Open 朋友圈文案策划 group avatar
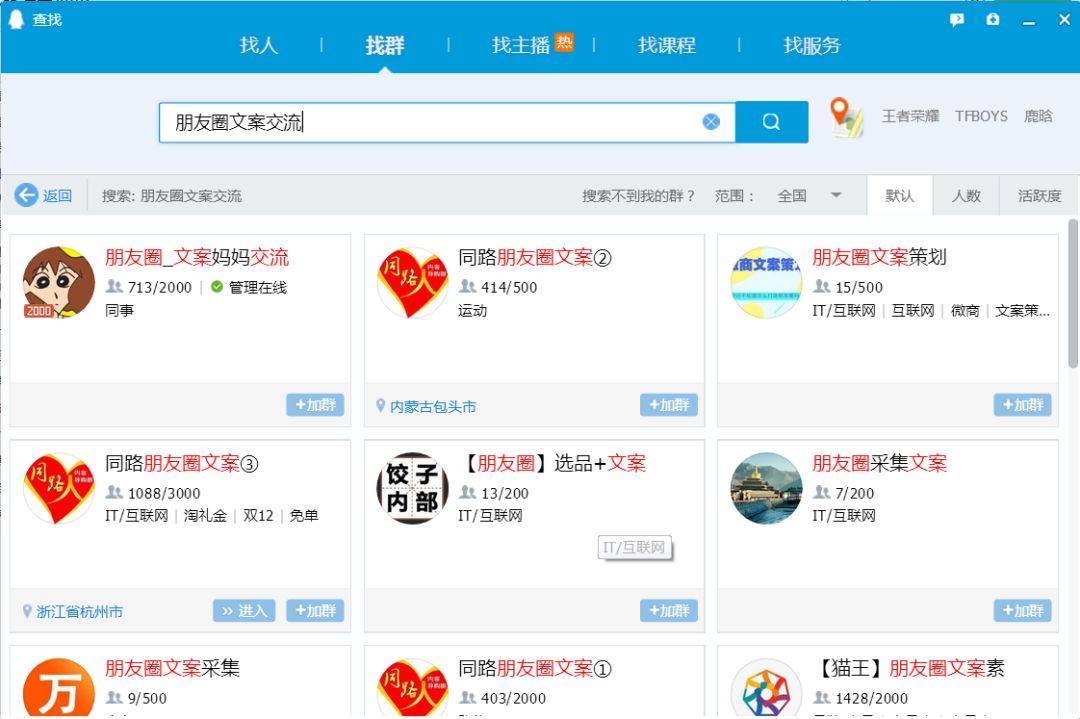This screenshot has height=719, width=1080. coord(766,282)
